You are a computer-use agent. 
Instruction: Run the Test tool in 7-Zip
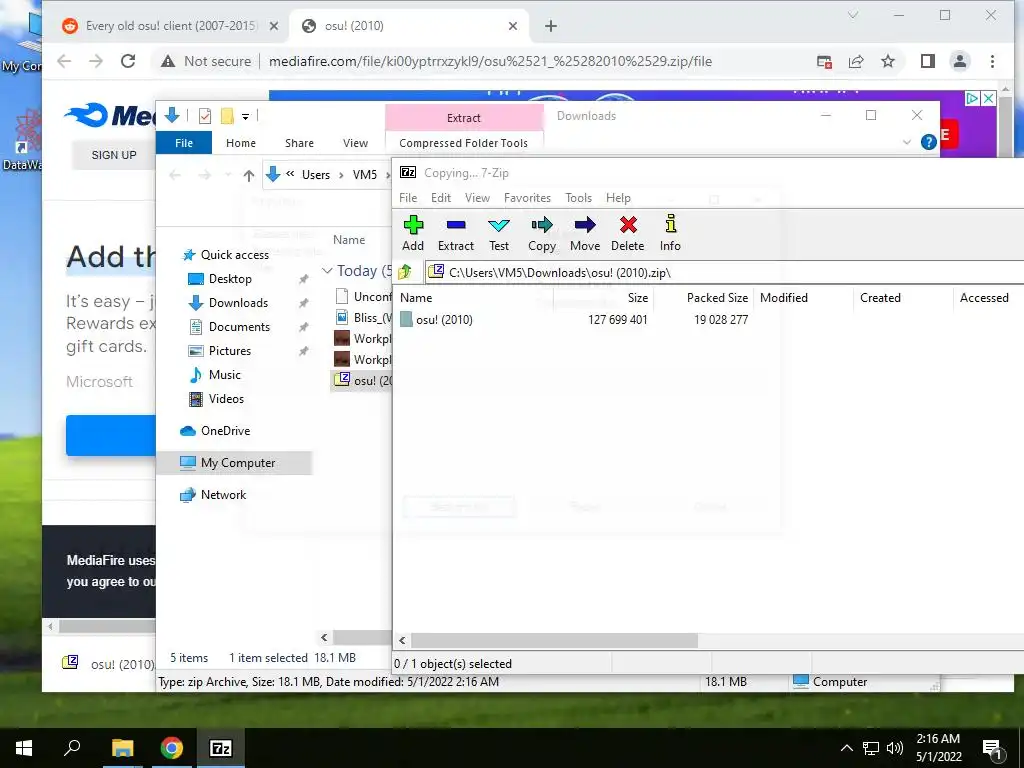click(499, 233)
